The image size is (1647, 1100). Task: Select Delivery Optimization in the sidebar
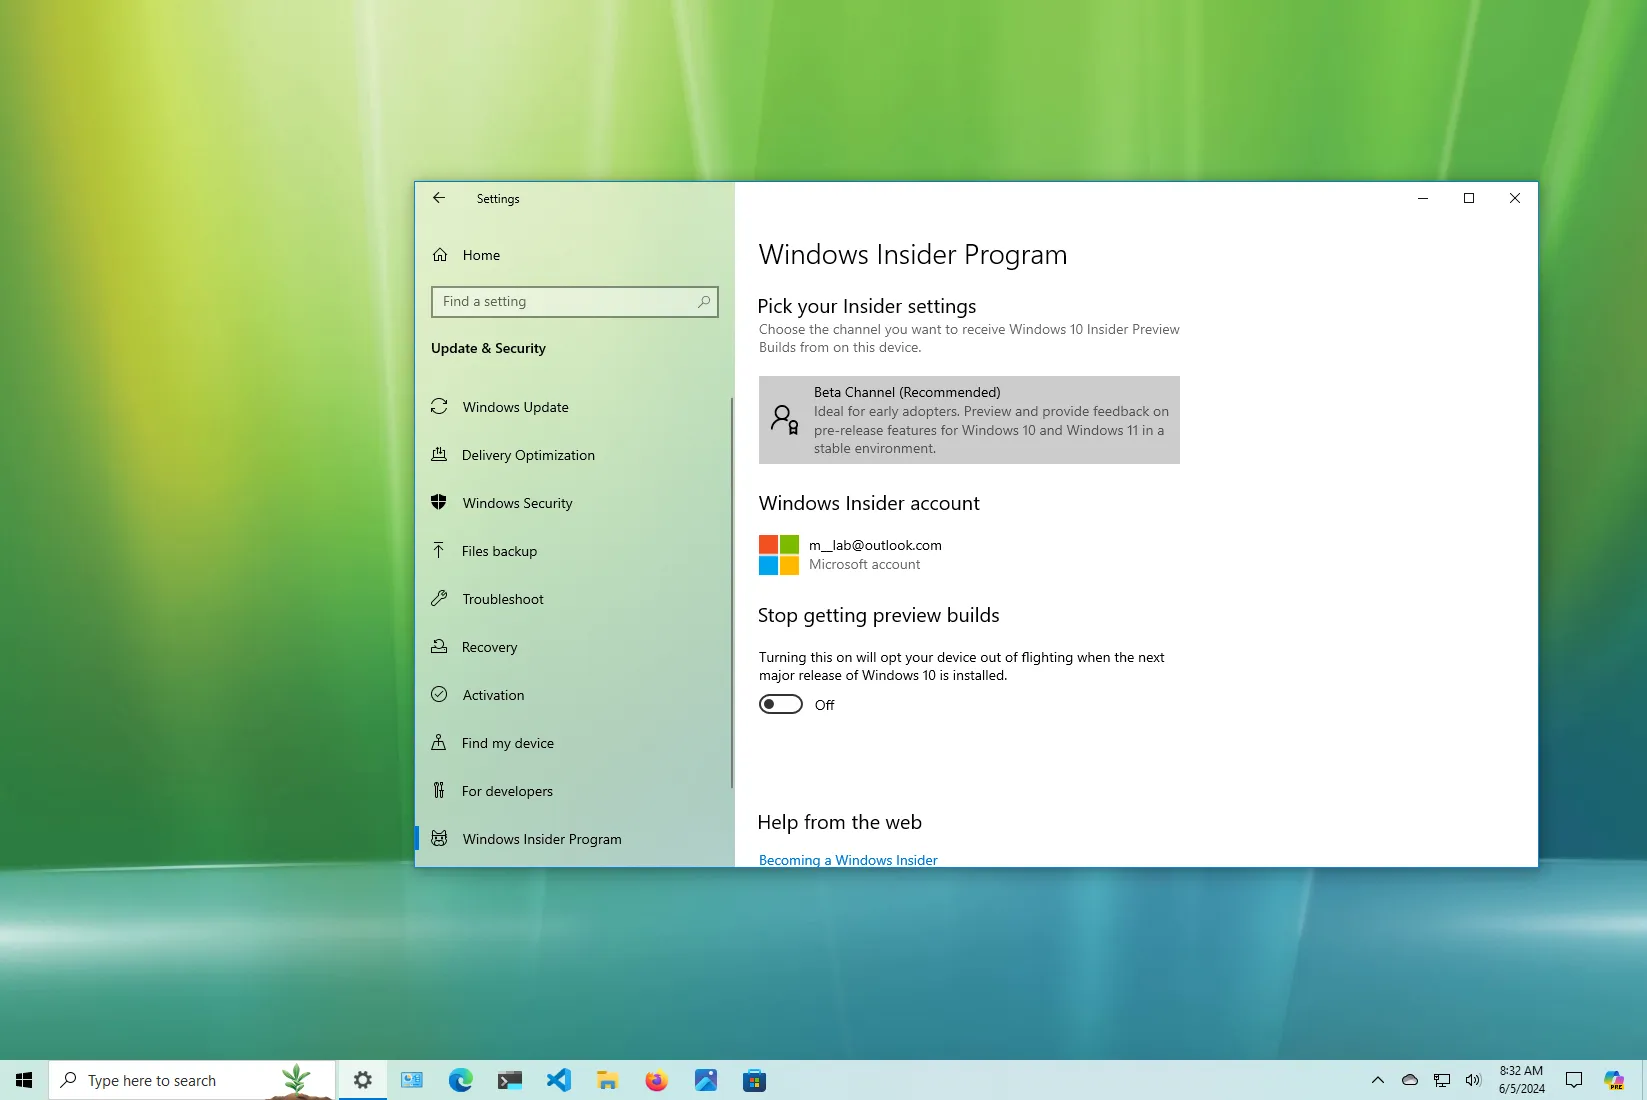click(x=526, y=455)
